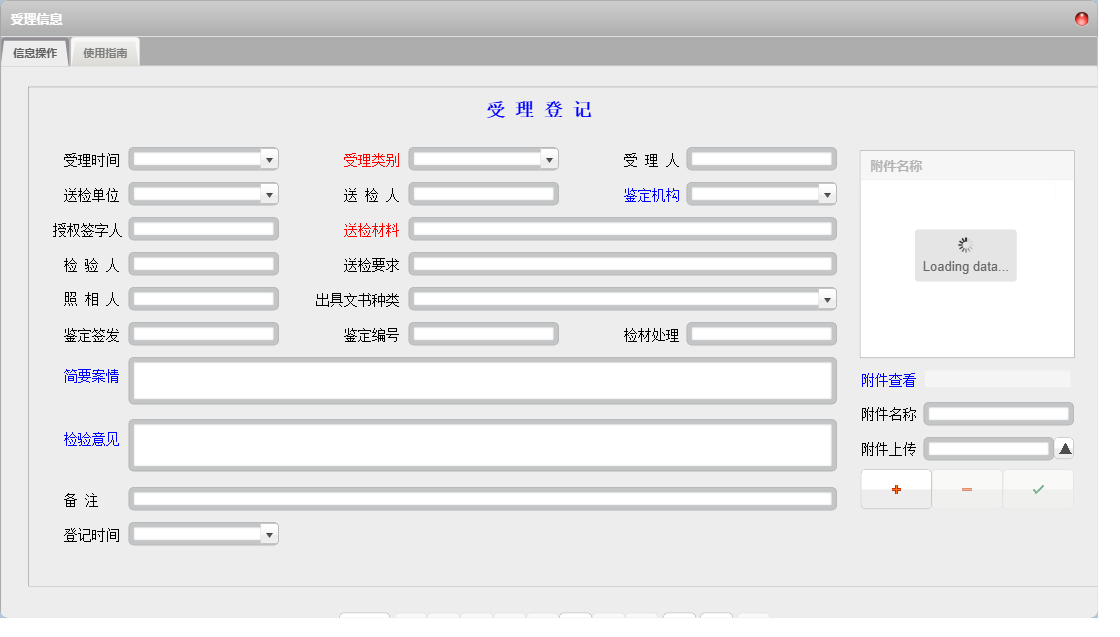Click the orange plus add attachment button
This screenshot has width=1120, height=637.
895,489
